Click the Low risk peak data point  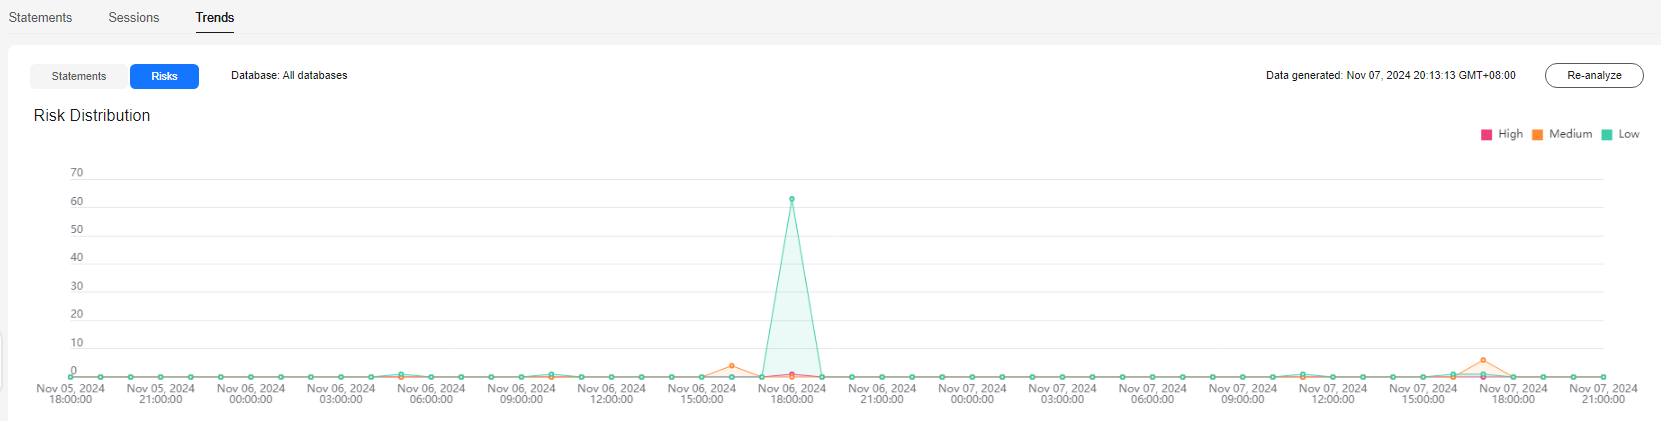pos(792,199)
